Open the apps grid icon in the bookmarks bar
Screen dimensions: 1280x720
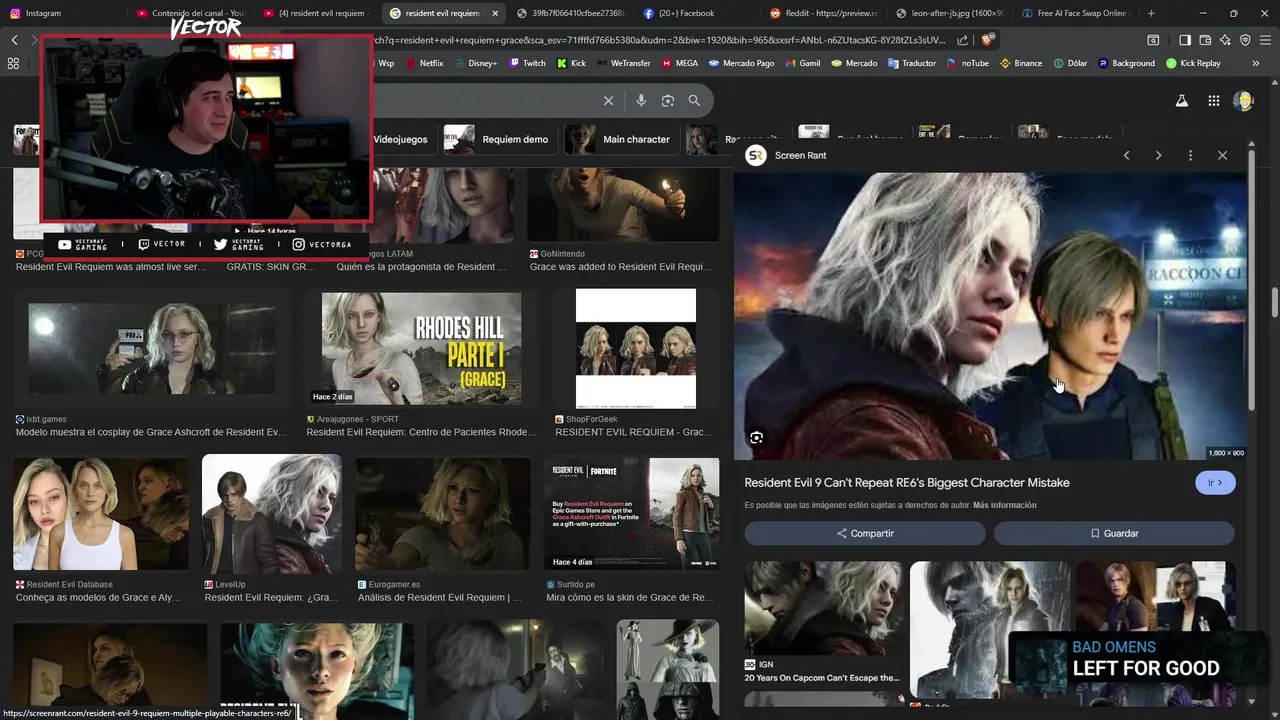[13, 63]
